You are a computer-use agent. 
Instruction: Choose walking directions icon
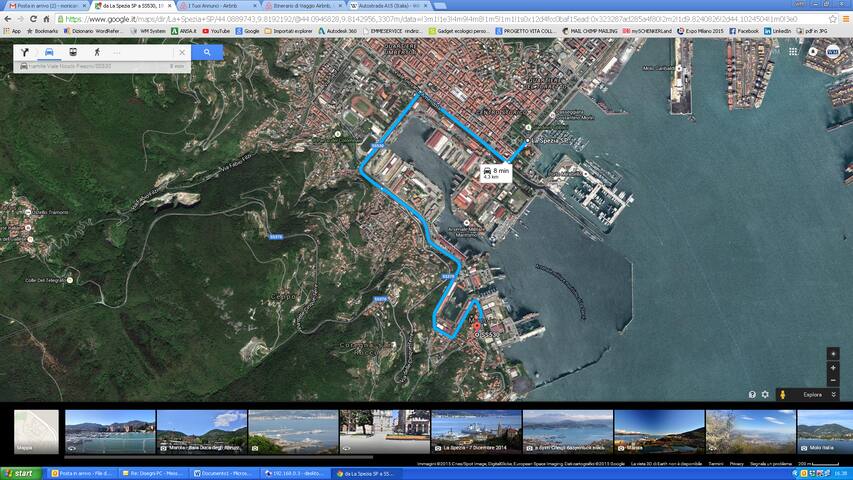[x=97, y=52]
